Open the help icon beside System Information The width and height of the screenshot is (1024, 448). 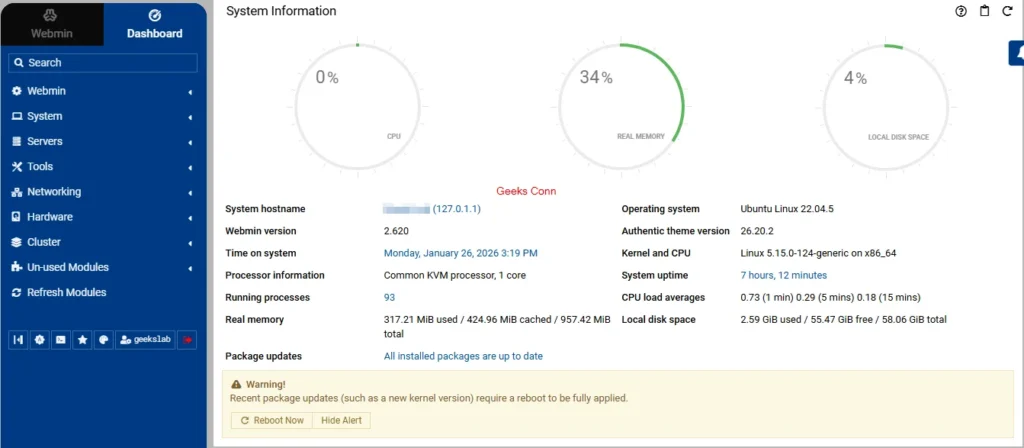[x=961, y=11]
